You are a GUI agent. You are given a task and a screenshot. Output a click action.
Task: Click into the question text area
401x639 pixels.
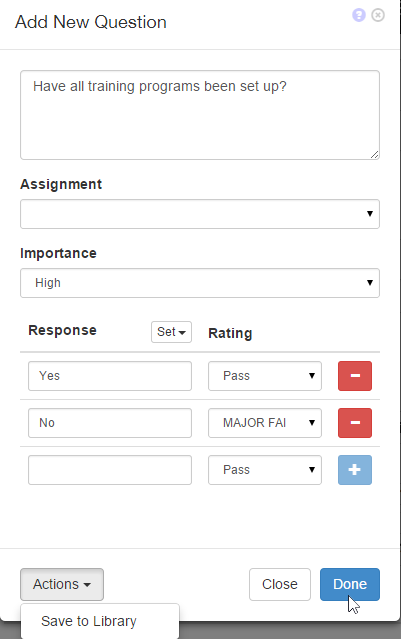(x=200, y=115)
